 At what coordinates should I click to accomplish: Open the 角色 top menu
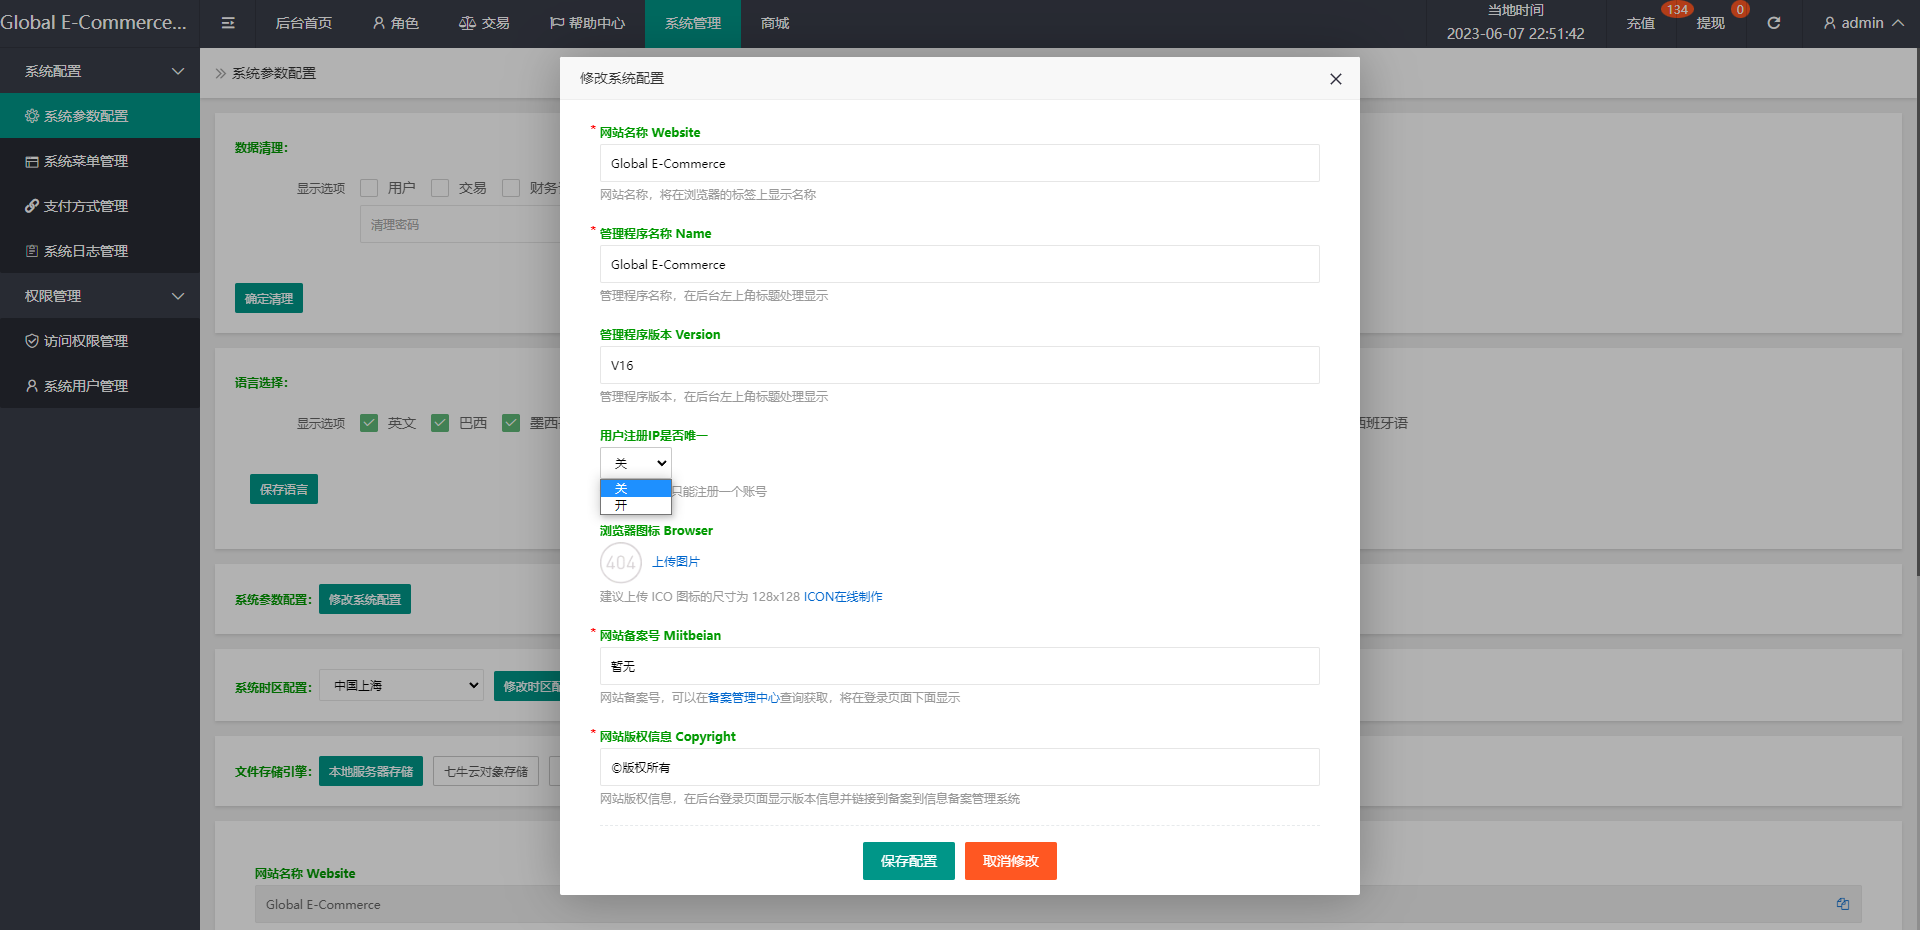[395, 23]
